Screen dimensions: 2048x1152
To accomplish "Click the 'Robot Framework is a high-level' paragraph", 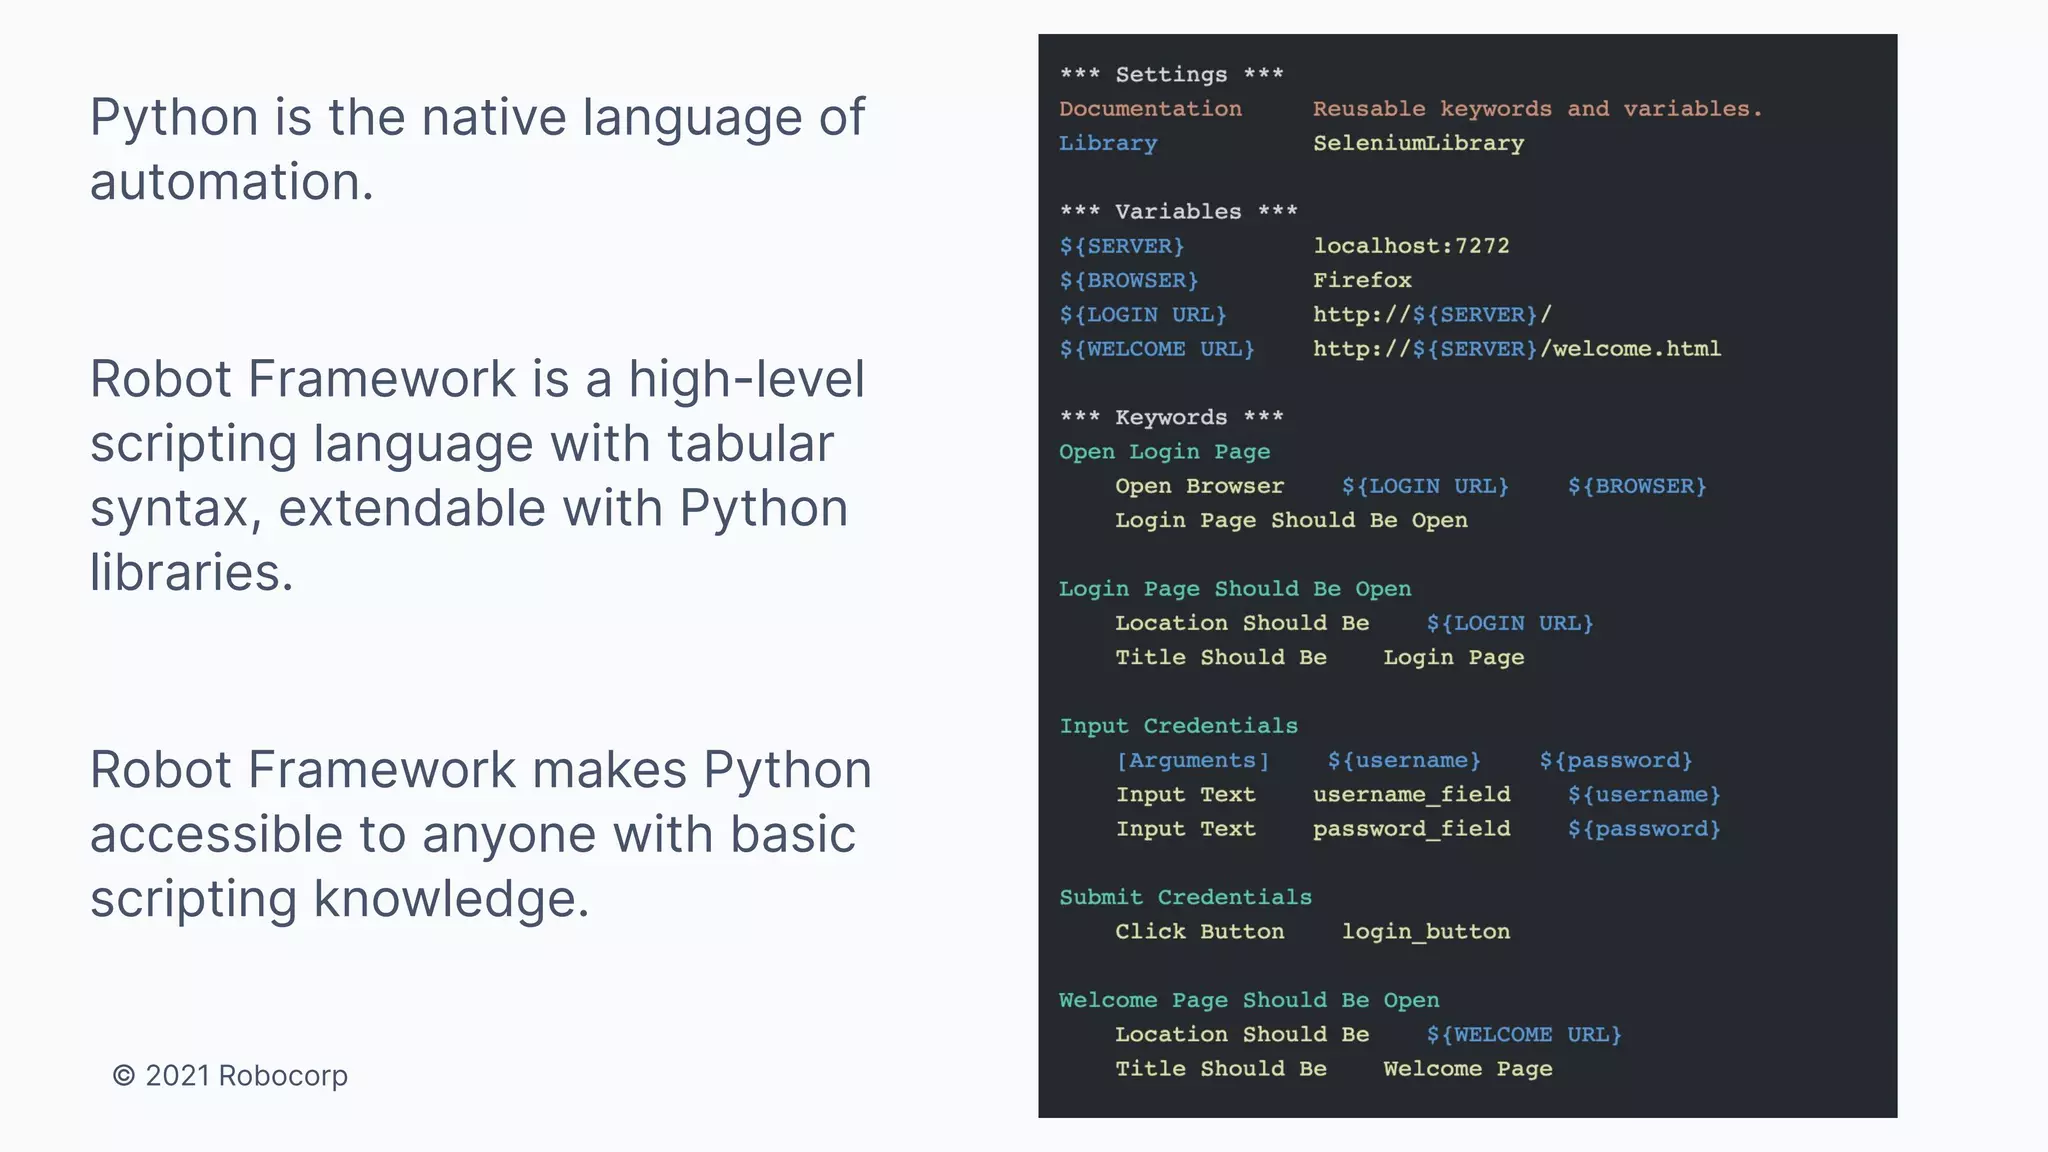I will pyautogui.click(x=477, y=476).
